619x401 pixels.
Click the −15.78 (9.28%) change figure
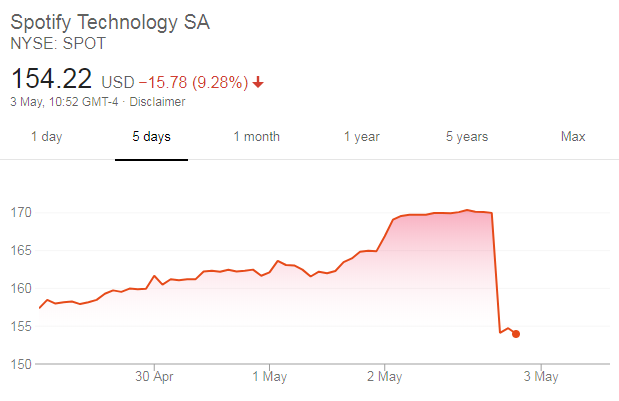[193, 81]
